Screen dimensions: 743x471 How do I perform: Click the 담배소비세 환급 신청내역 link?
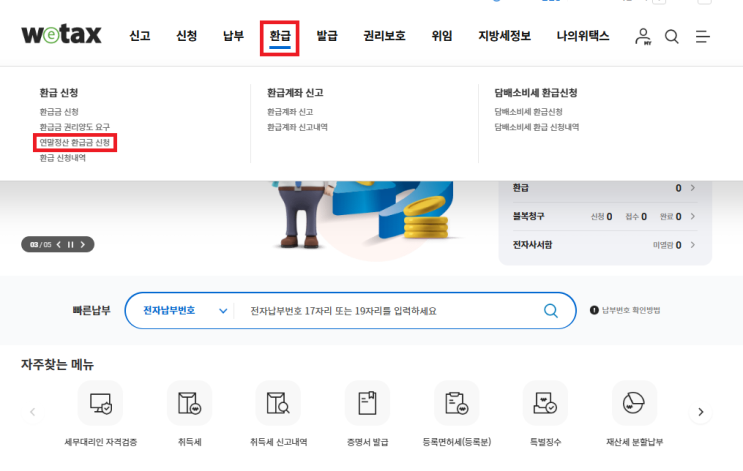536,127
